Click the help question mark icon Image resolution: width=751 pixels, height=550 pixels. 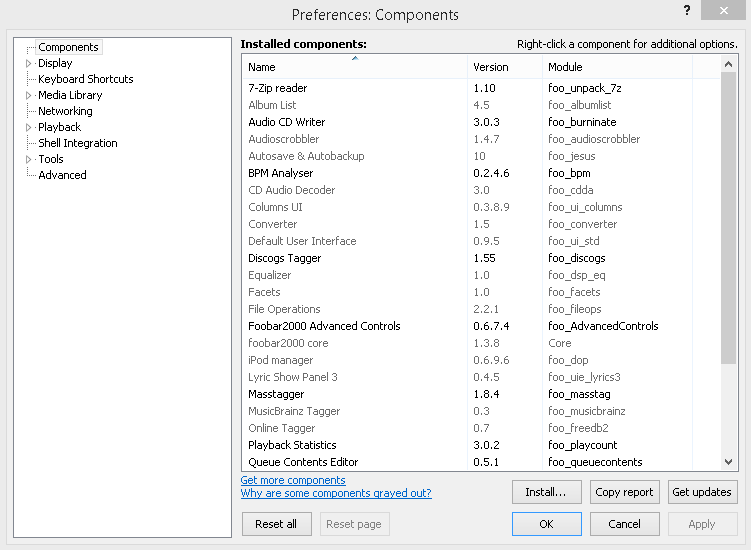pyautogui.click(x=687, y=10)
